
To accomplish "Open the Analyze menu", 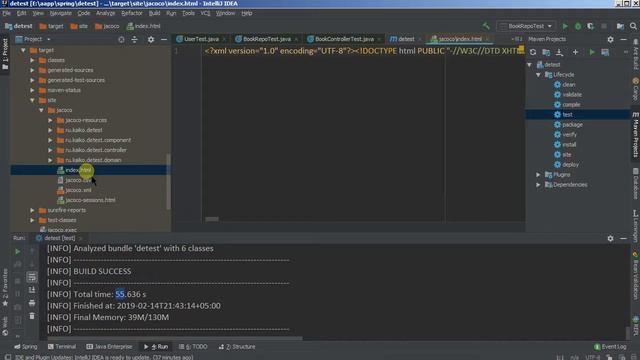I will [105, 13].
